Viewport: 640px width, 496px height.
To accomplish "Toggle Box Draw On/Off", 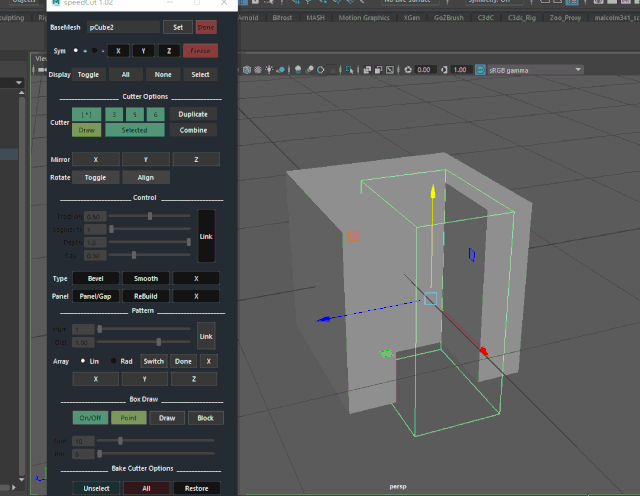I will coord(89,418).
